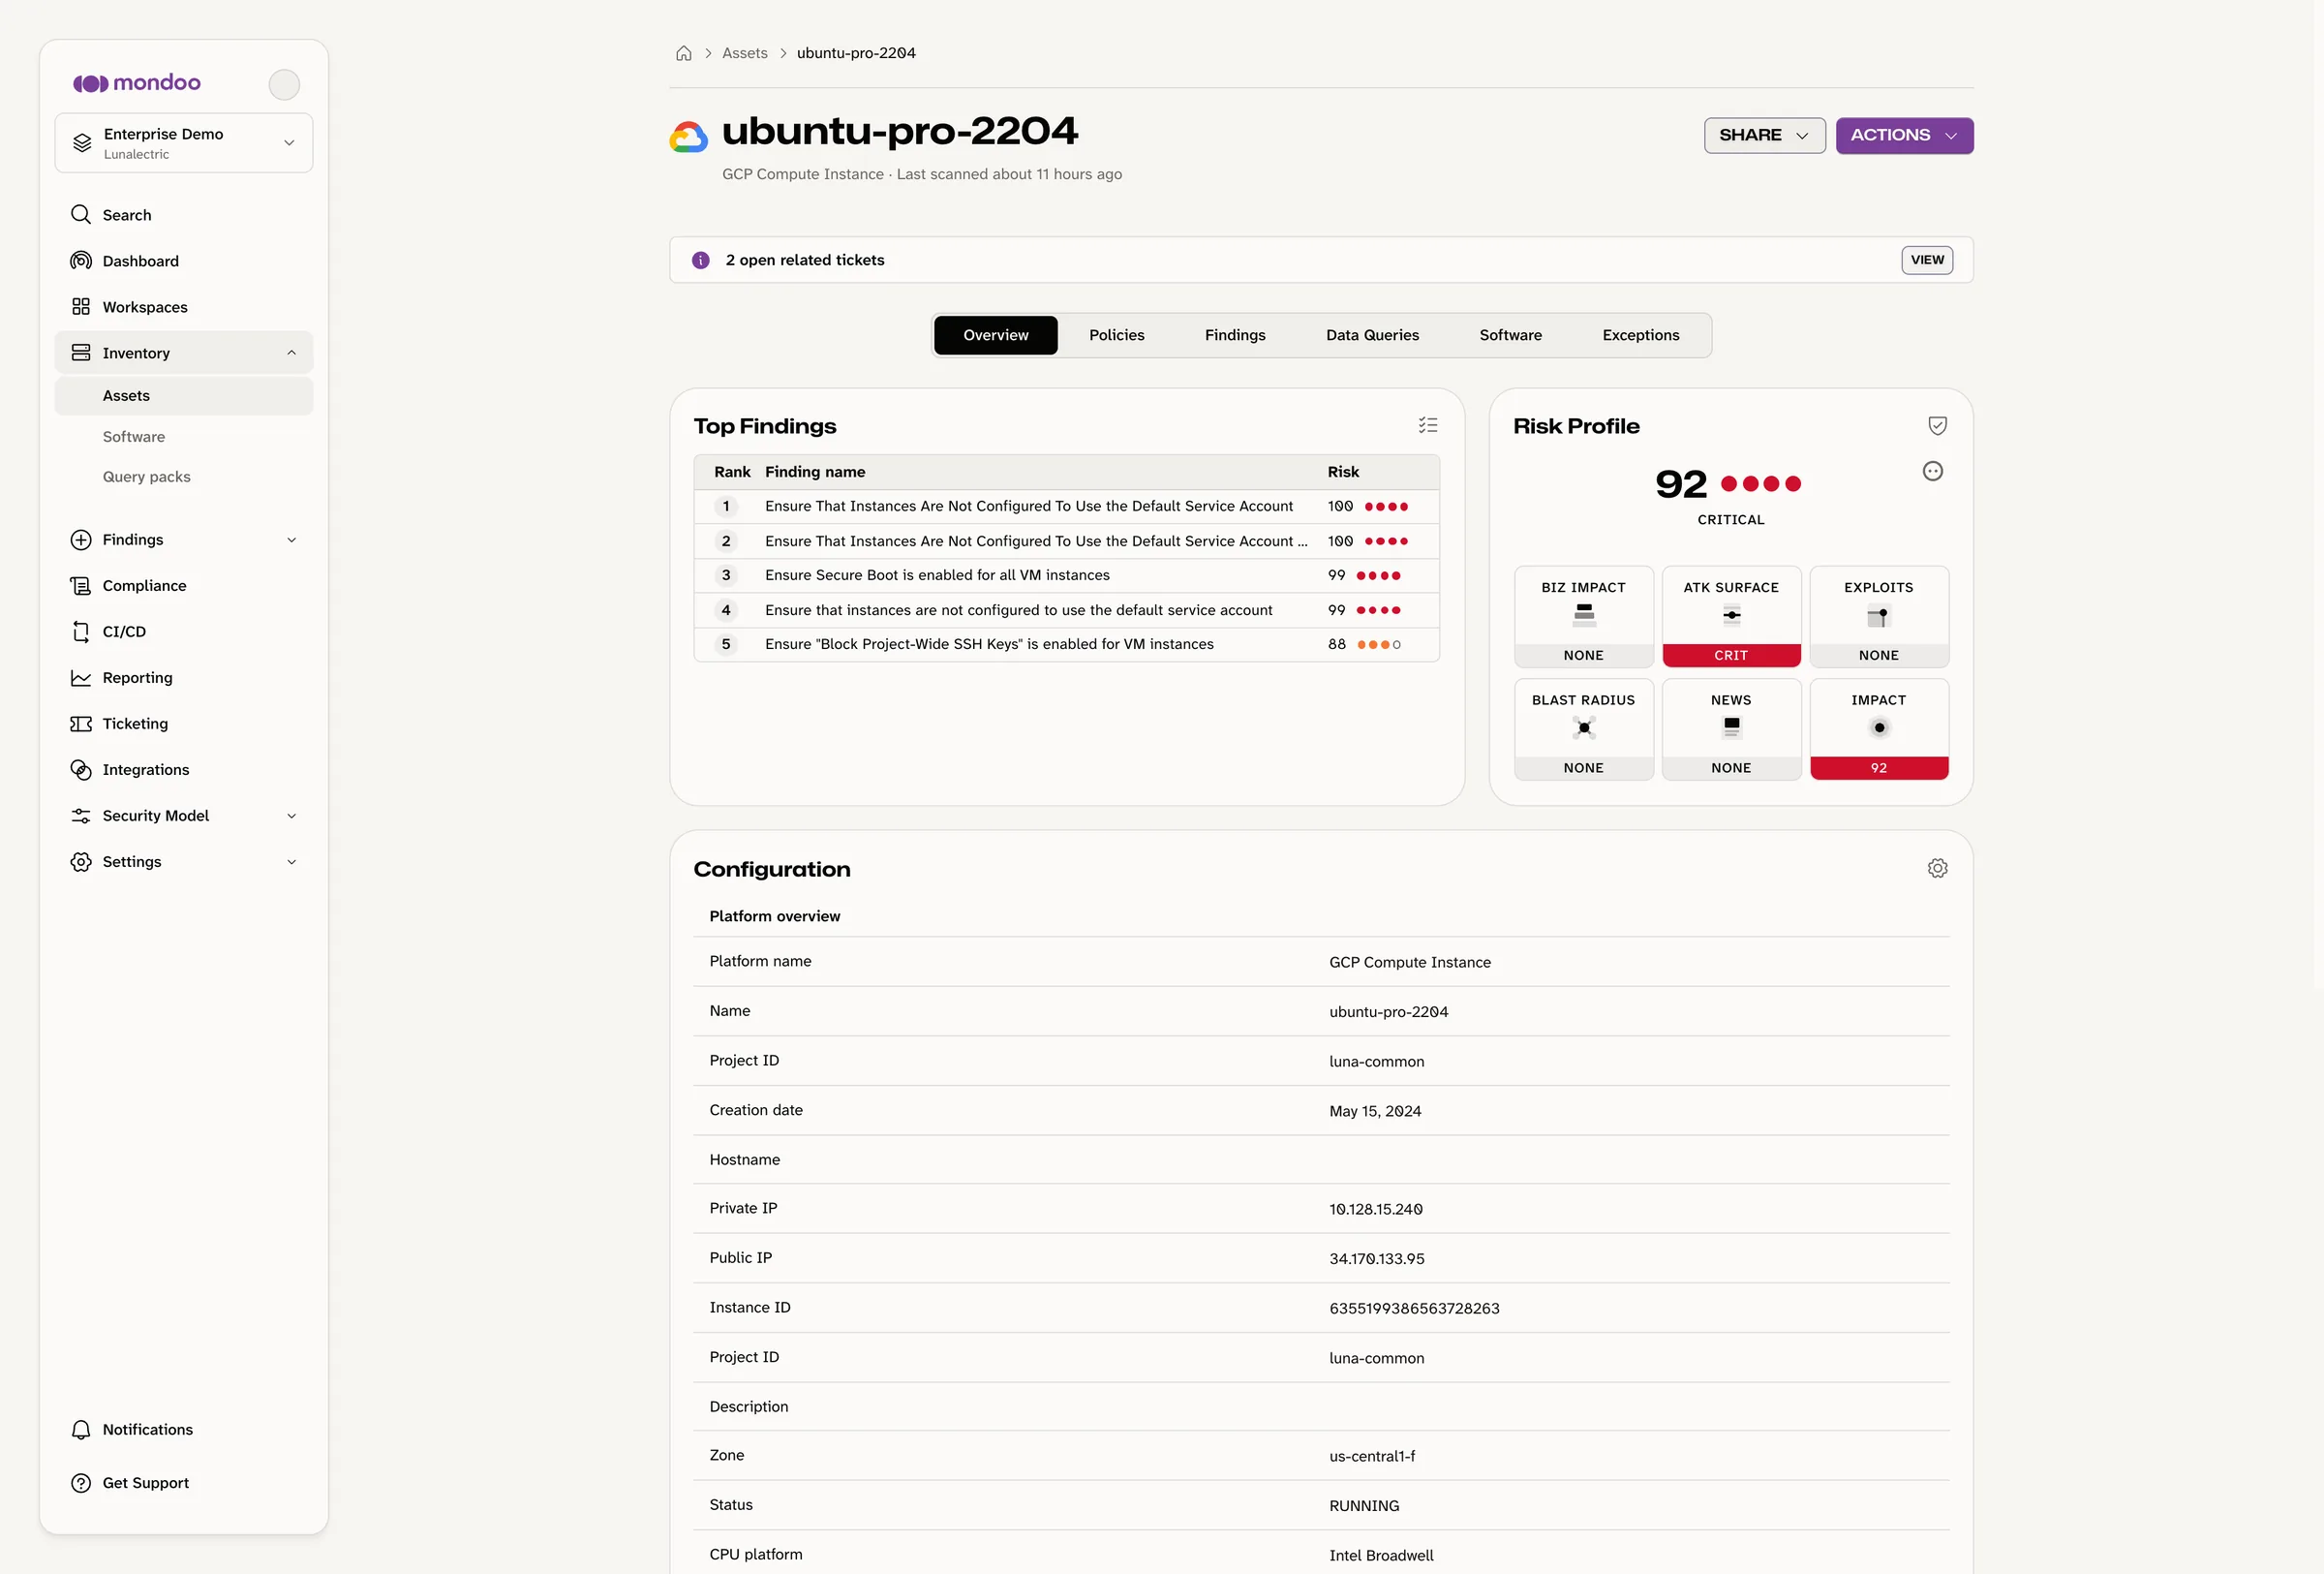
Task: Go to Dashboard in sidebar
Action: (183, 261)
